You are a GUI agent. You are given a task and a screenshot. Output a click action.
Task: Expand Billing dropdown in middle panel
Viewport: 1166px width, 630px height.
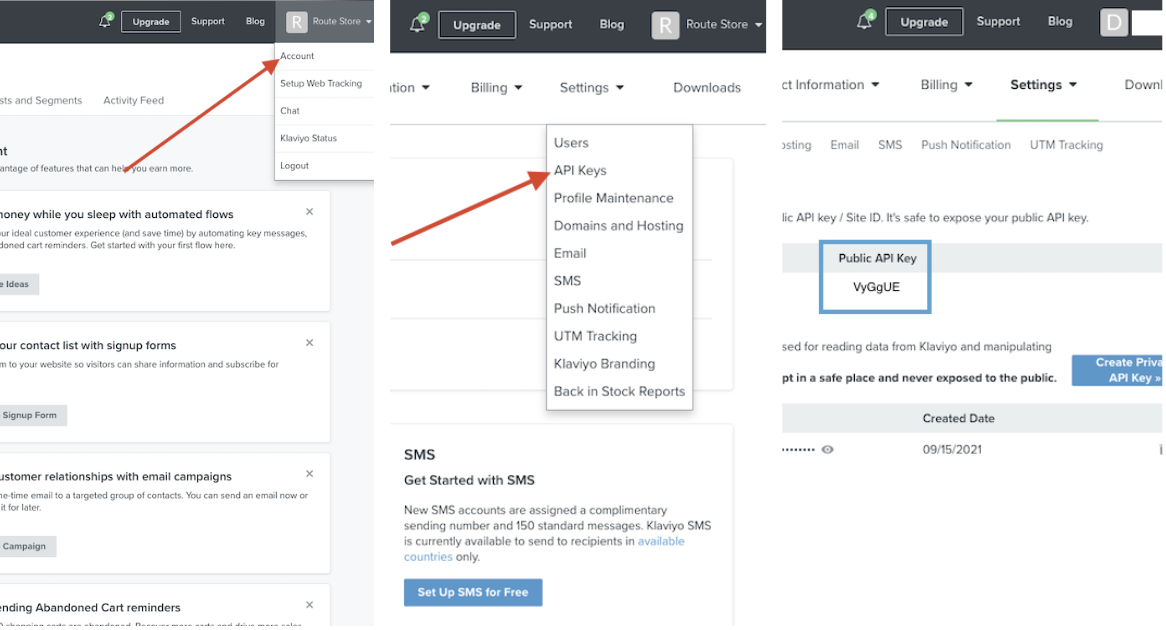point(496,88)
